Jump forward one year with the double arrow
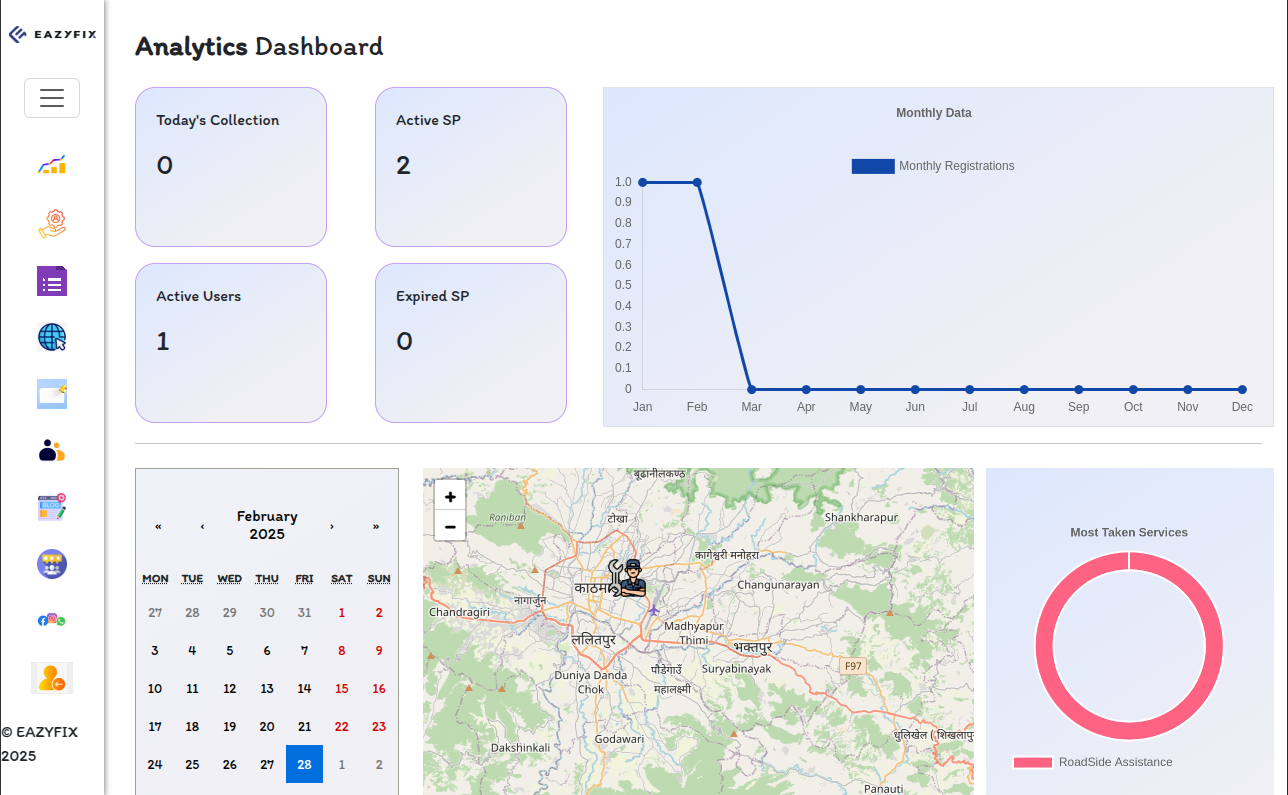Image resolution: width=1288 pixels, height=795 pixels. (376, 526)
